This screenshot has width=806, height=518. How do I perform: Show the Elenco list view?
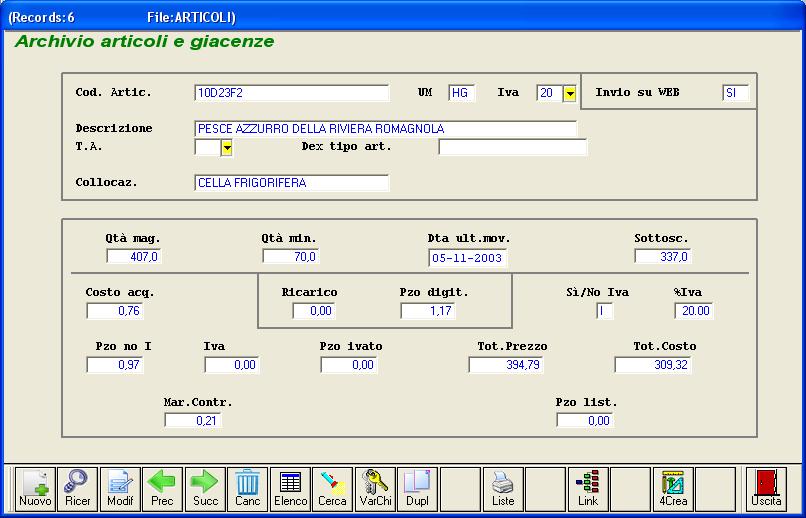tap(290, 489)
